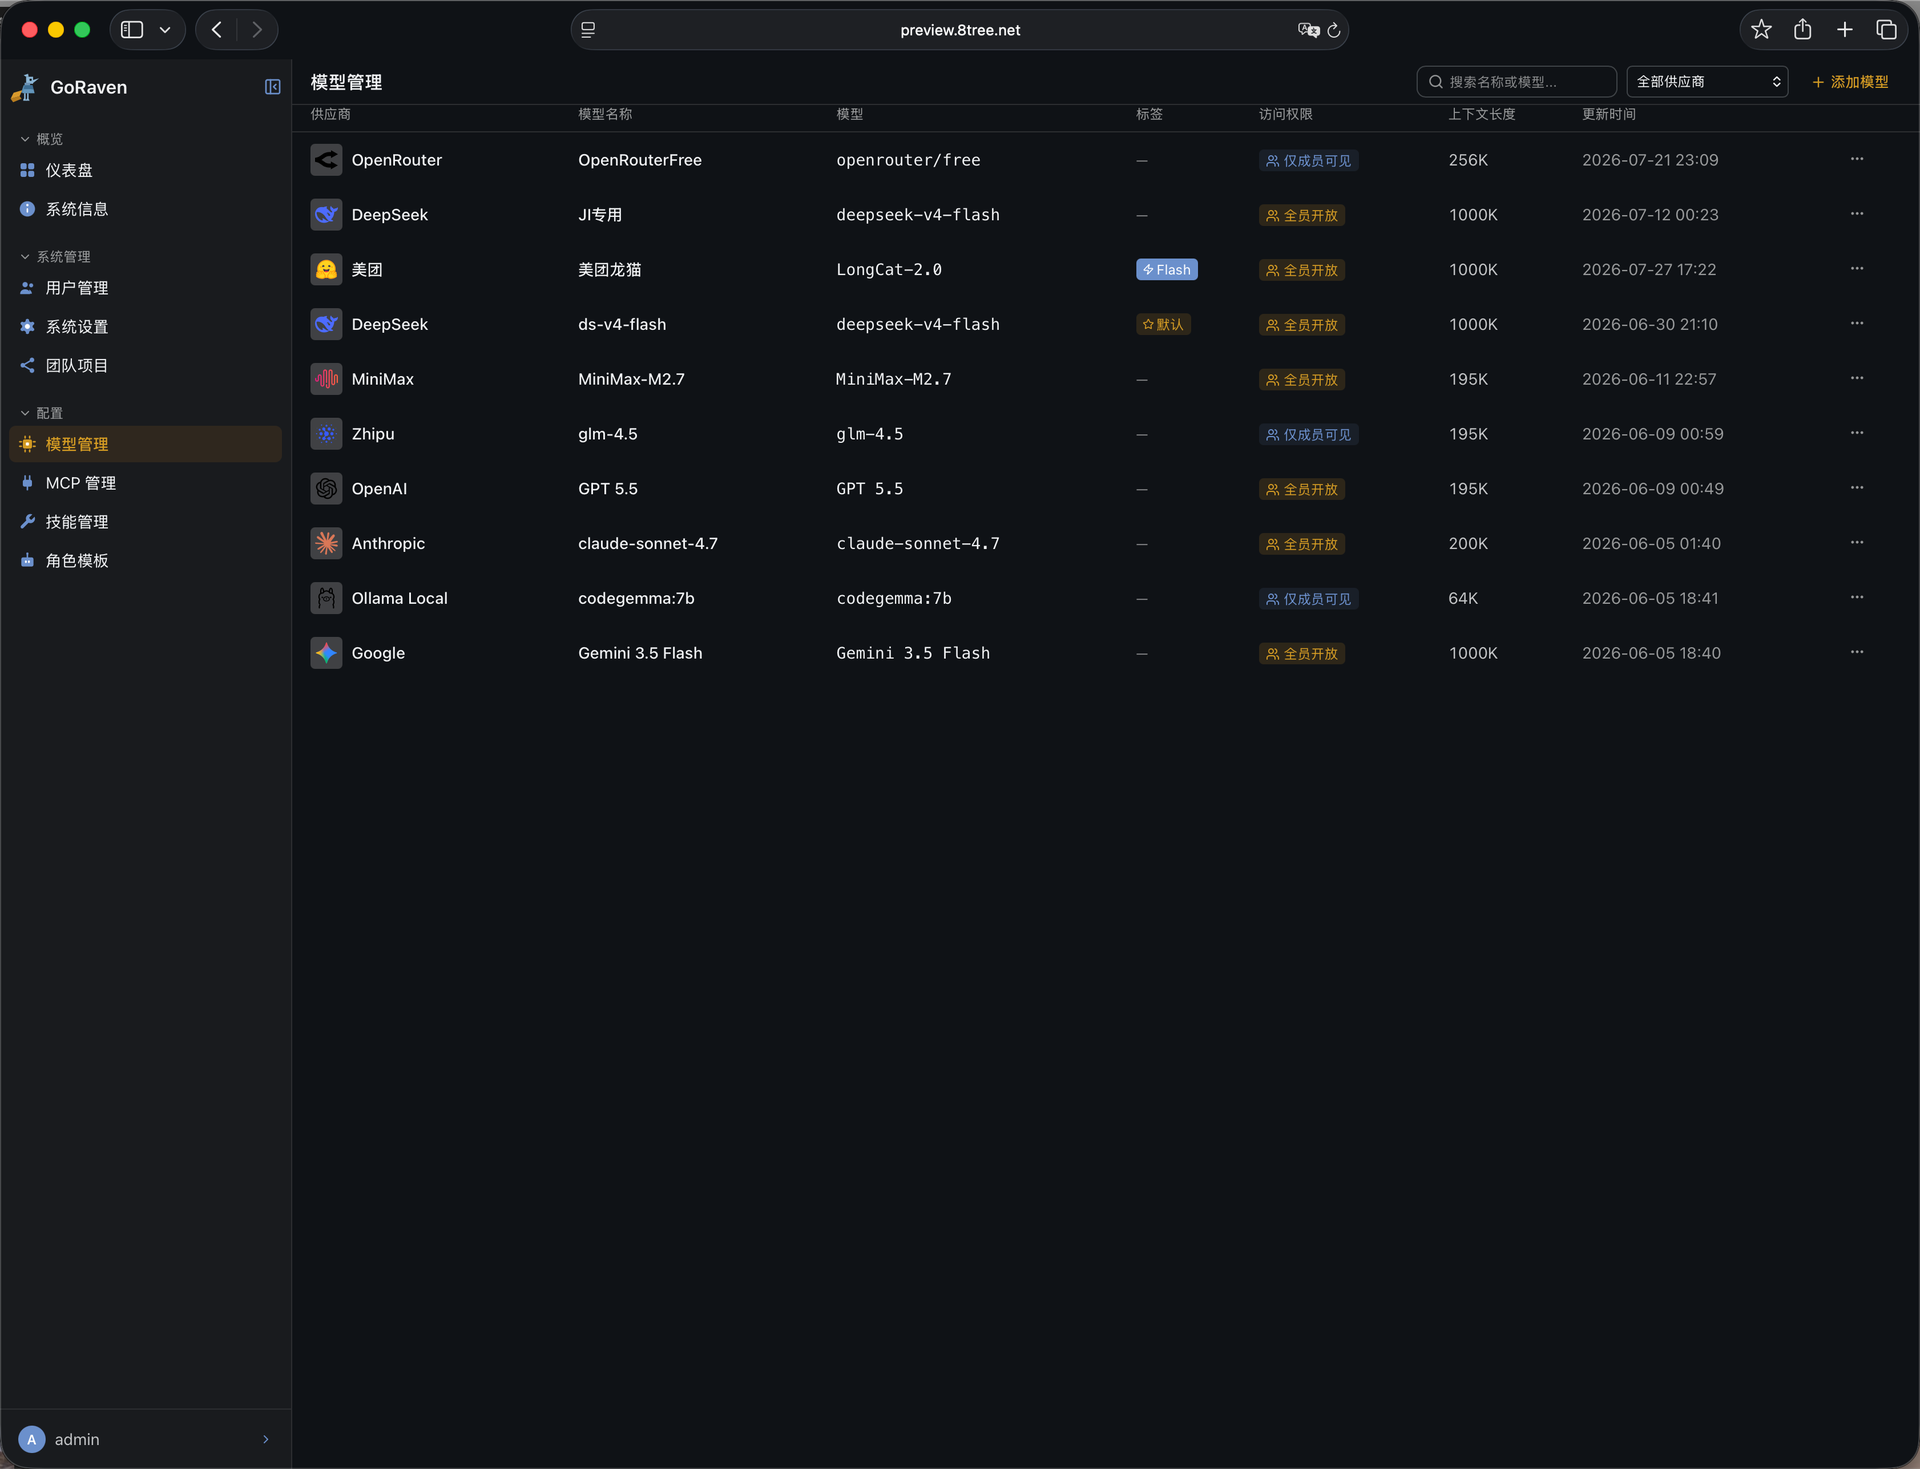This screenshot has height=1469, width=1920.
Task: Share the page via the share icon
Action: point(1803,30)
